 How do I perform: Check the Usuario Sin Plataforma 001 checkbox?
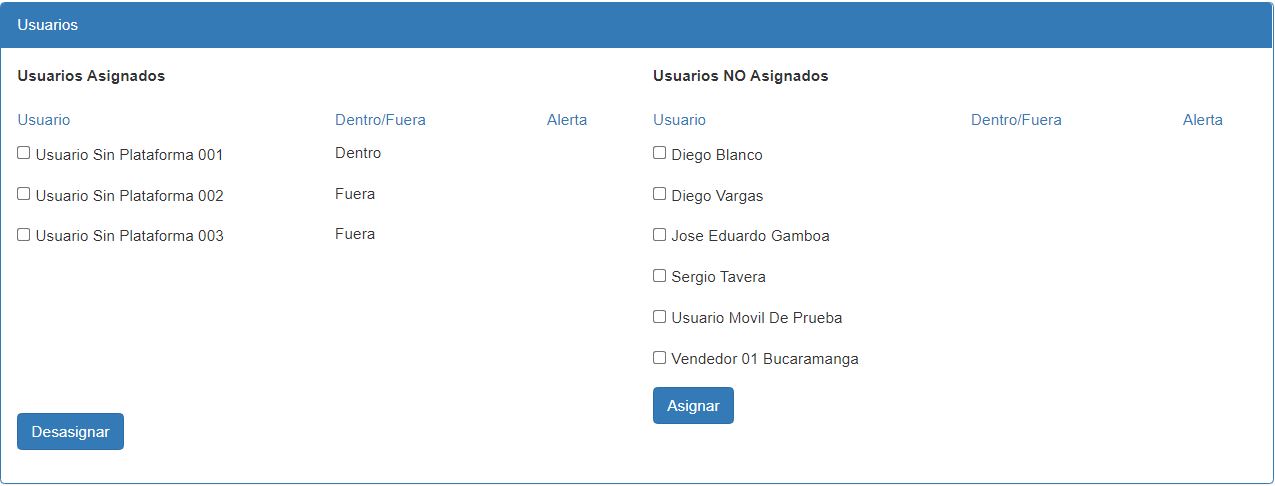[24, 153]
